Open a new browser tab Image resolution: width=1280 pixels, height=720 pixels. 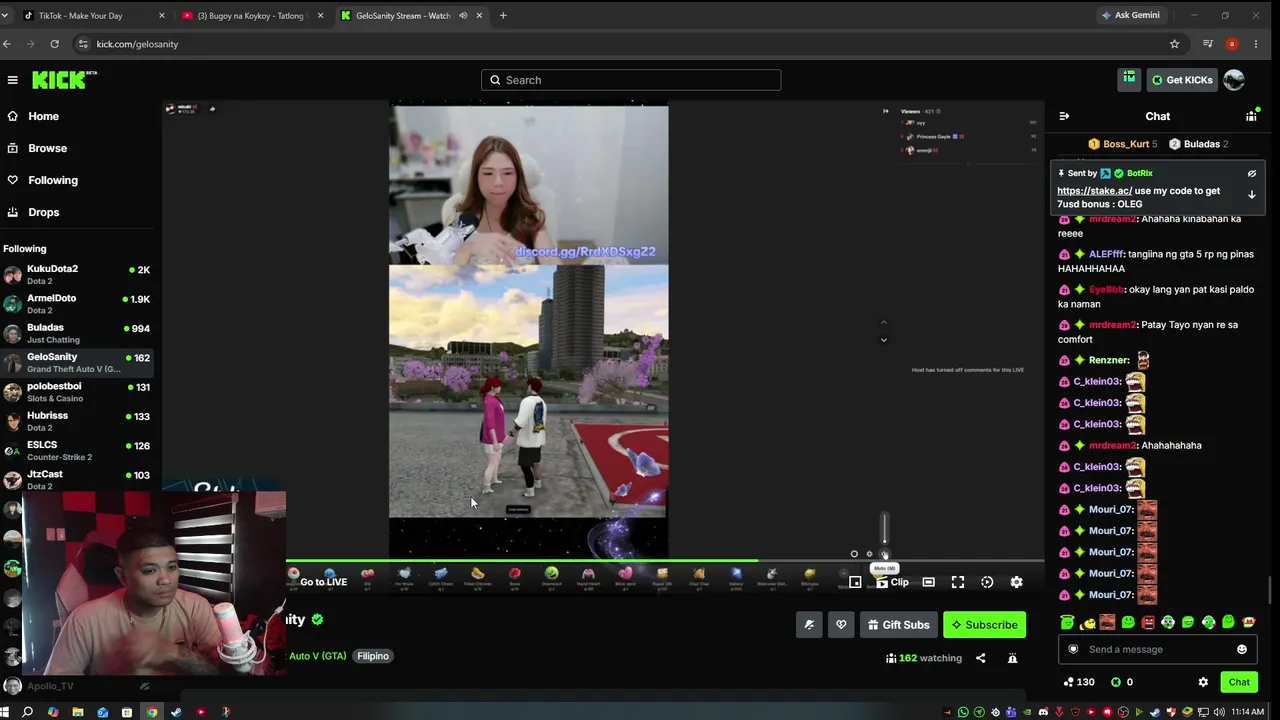click(503, 15)
